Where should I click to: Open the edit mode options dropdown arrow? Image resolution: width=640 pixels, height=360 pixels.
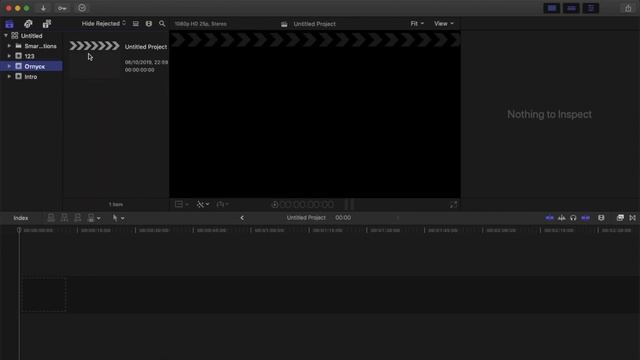coord(99,218)
